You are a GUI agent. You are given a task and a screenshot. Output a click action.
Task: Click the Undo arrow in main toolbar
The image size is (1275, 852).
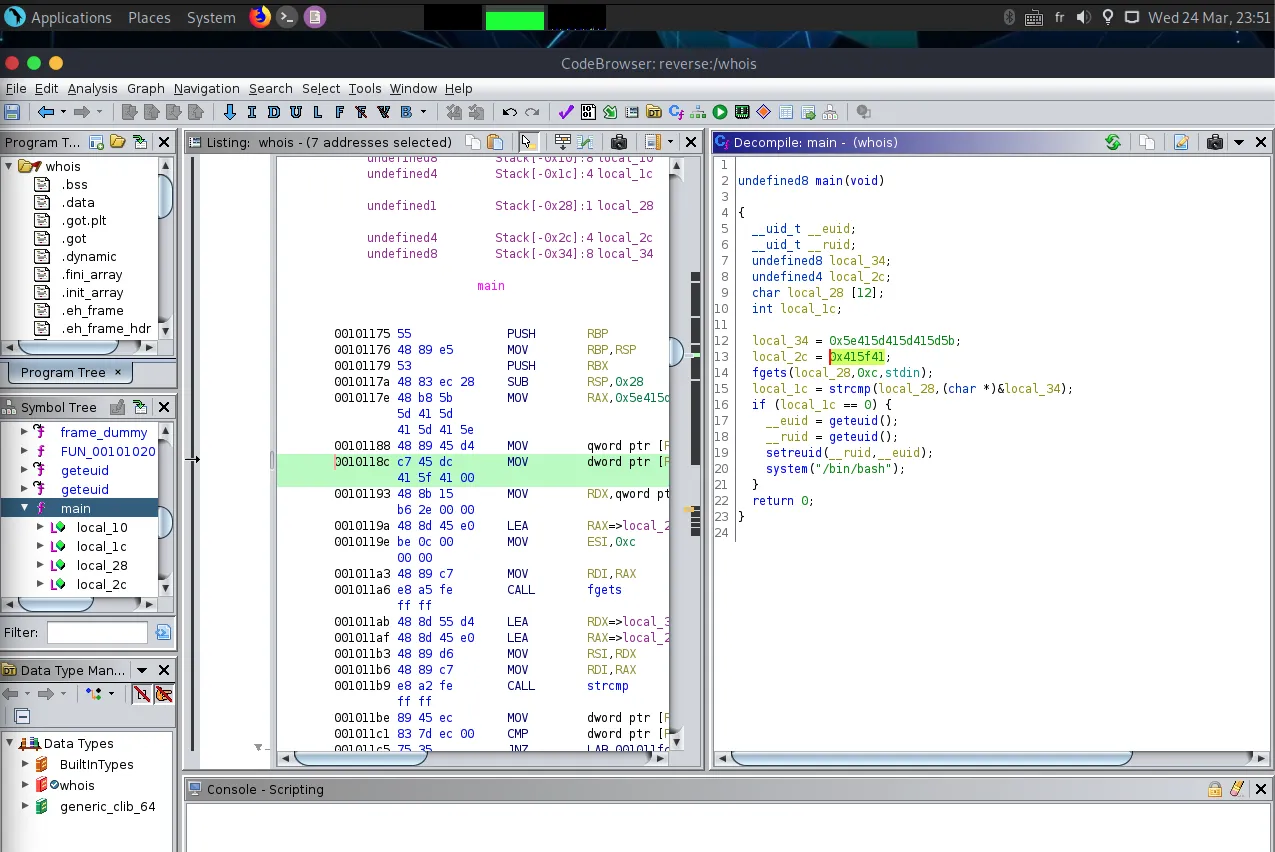(509, 112)
